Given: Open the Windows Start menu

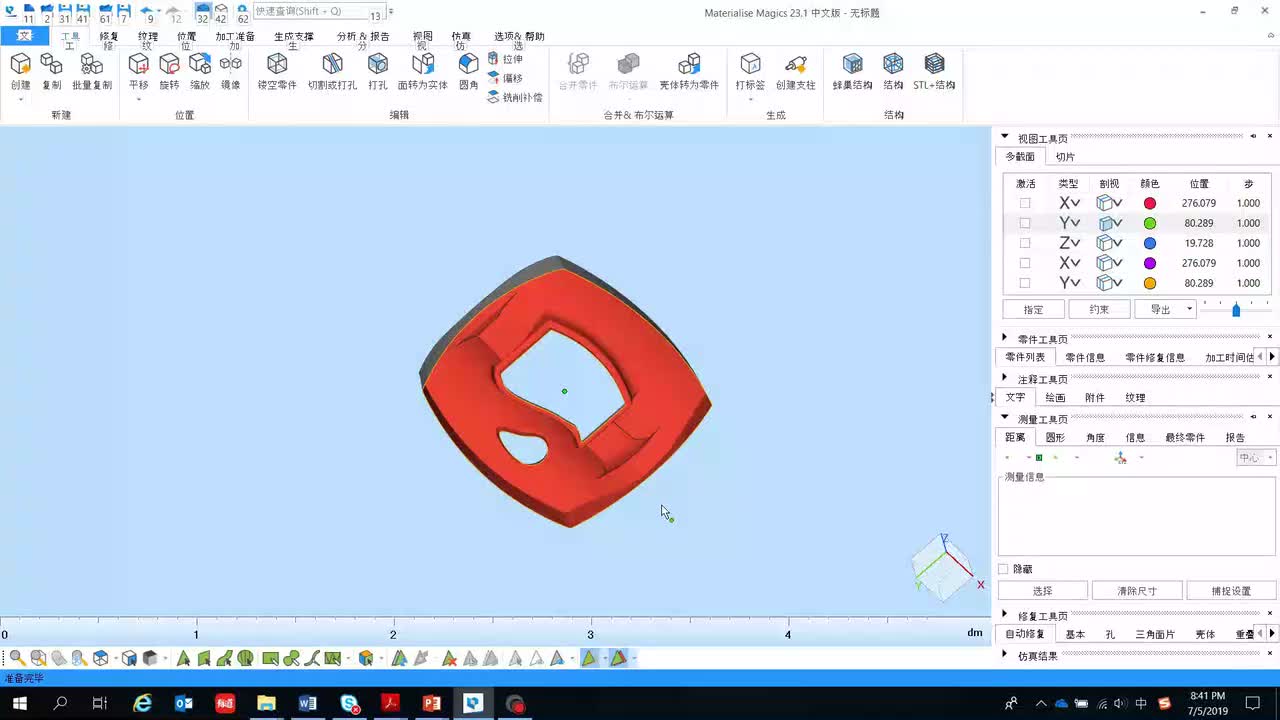Looking at the screenshot, I should (19, 703).
